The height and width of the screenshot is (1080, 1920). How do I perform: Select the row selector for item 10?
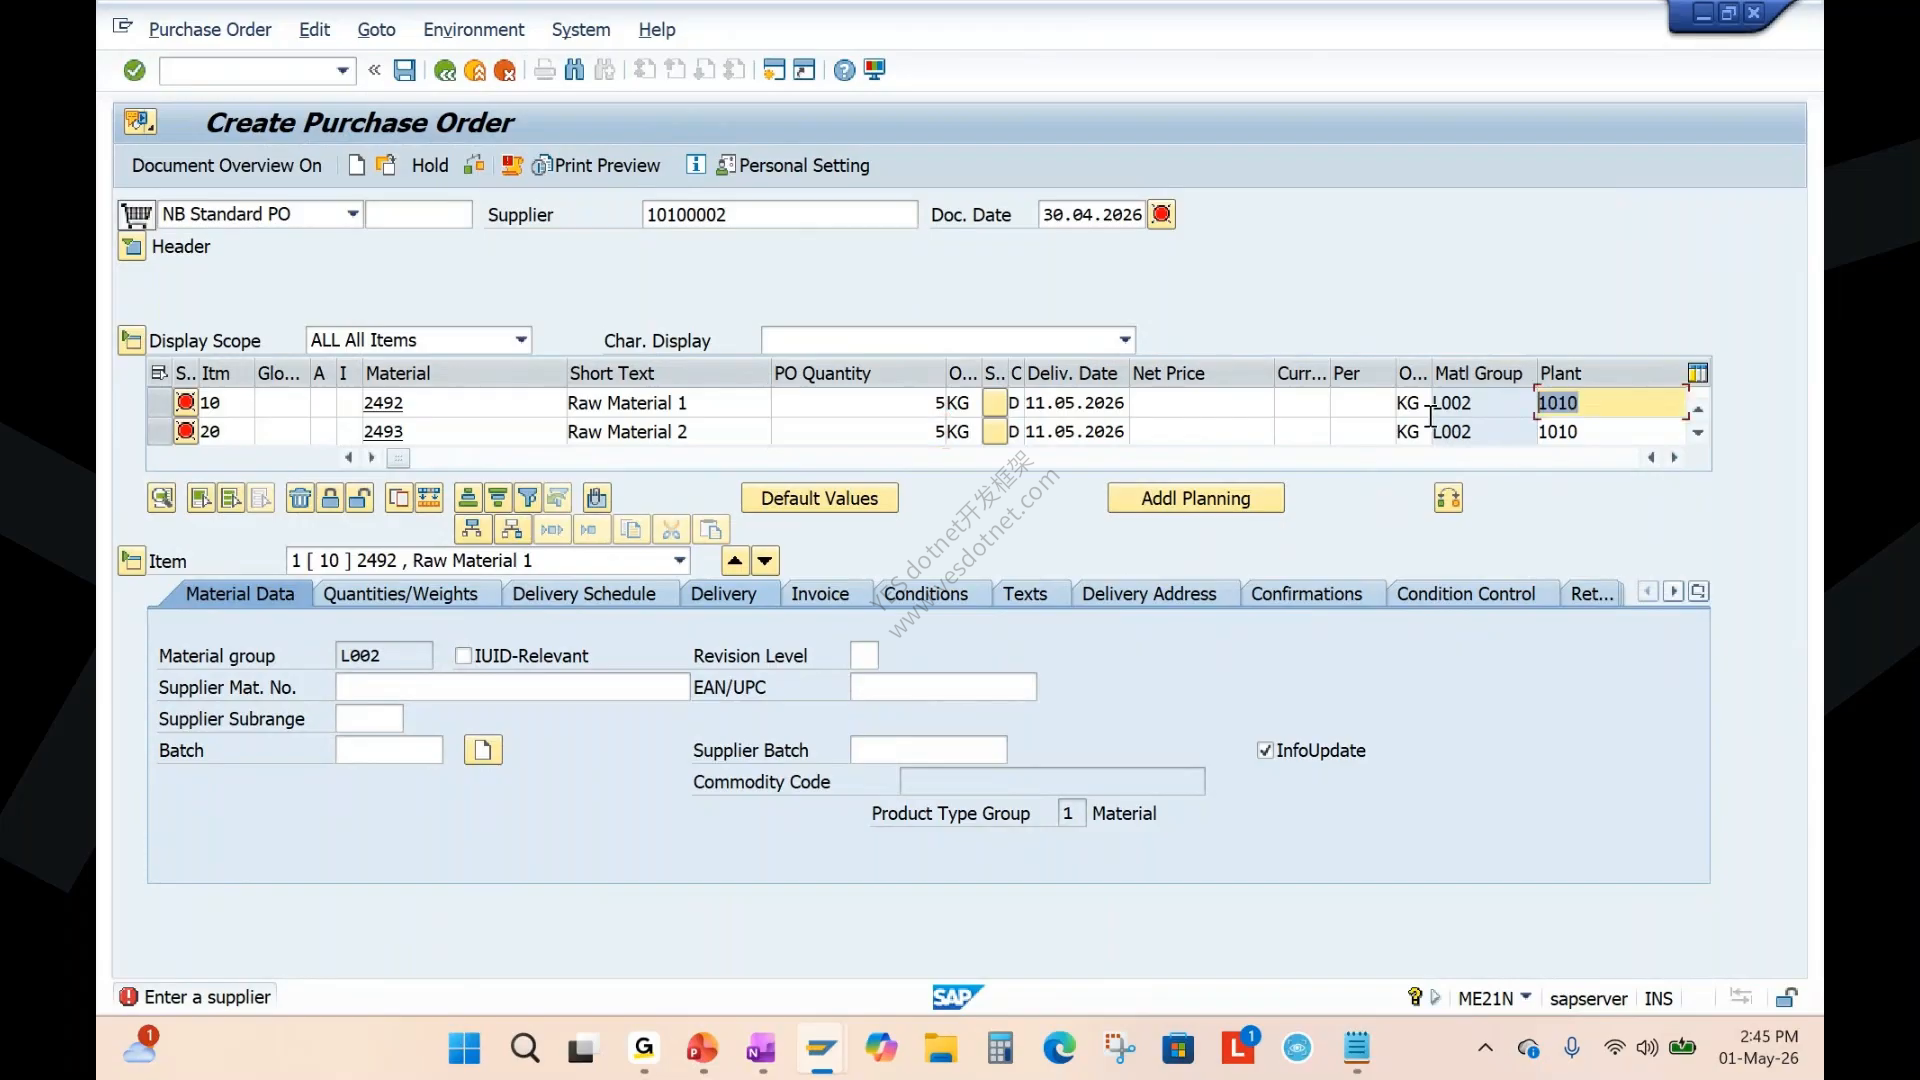pyautogui.click(x=159, y=403)
